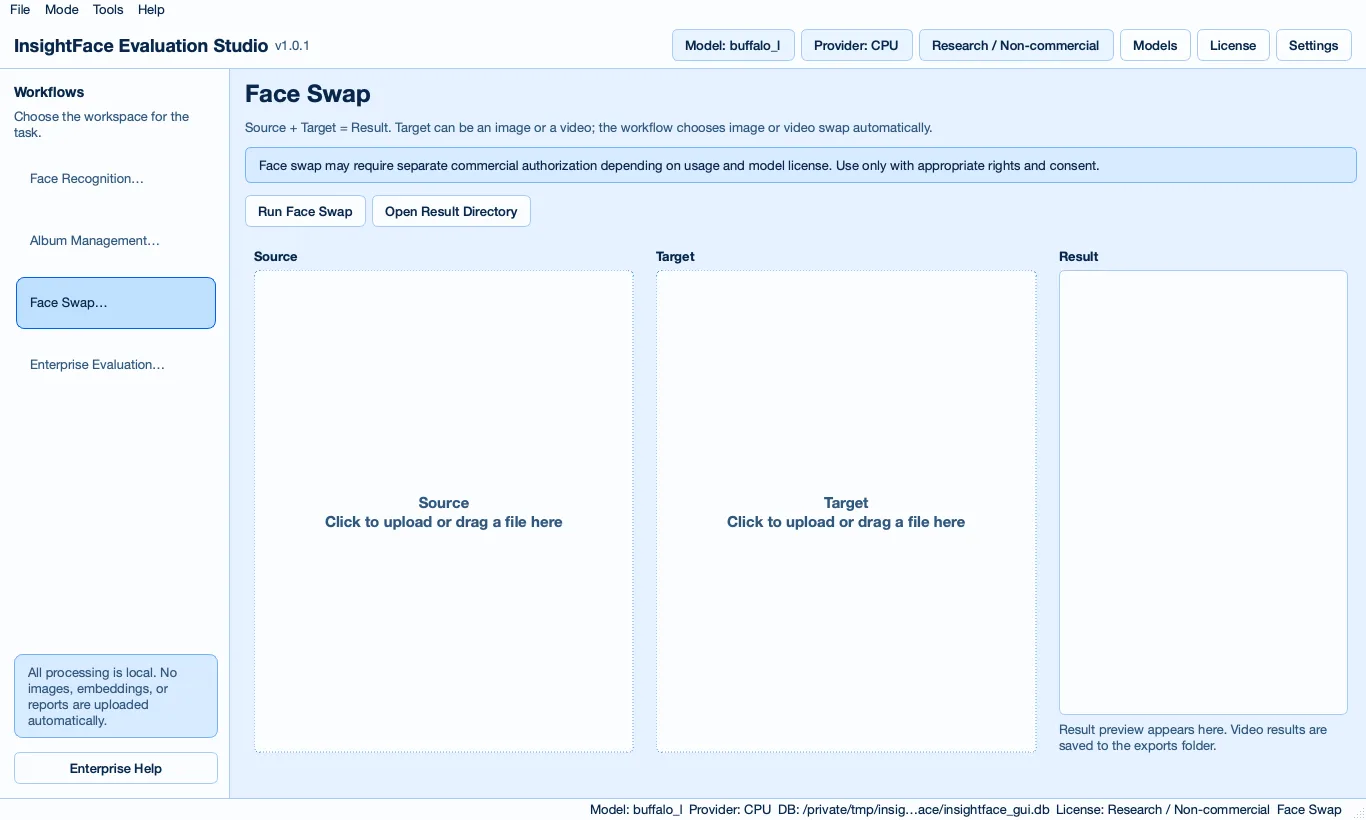Open Enterprise Help

click(116, 768)
